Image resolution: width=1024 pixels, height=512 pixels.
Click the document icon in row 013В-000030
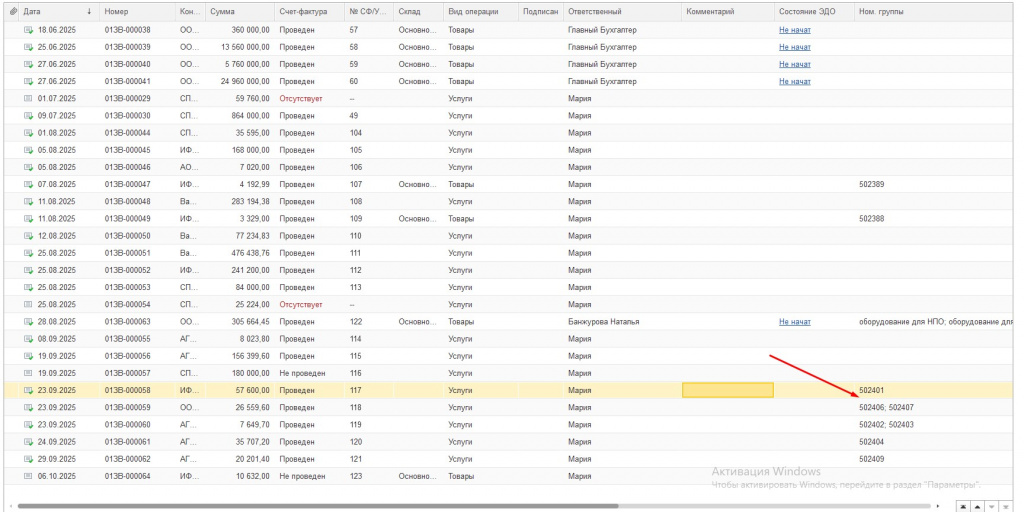click(x=28, y=116)
